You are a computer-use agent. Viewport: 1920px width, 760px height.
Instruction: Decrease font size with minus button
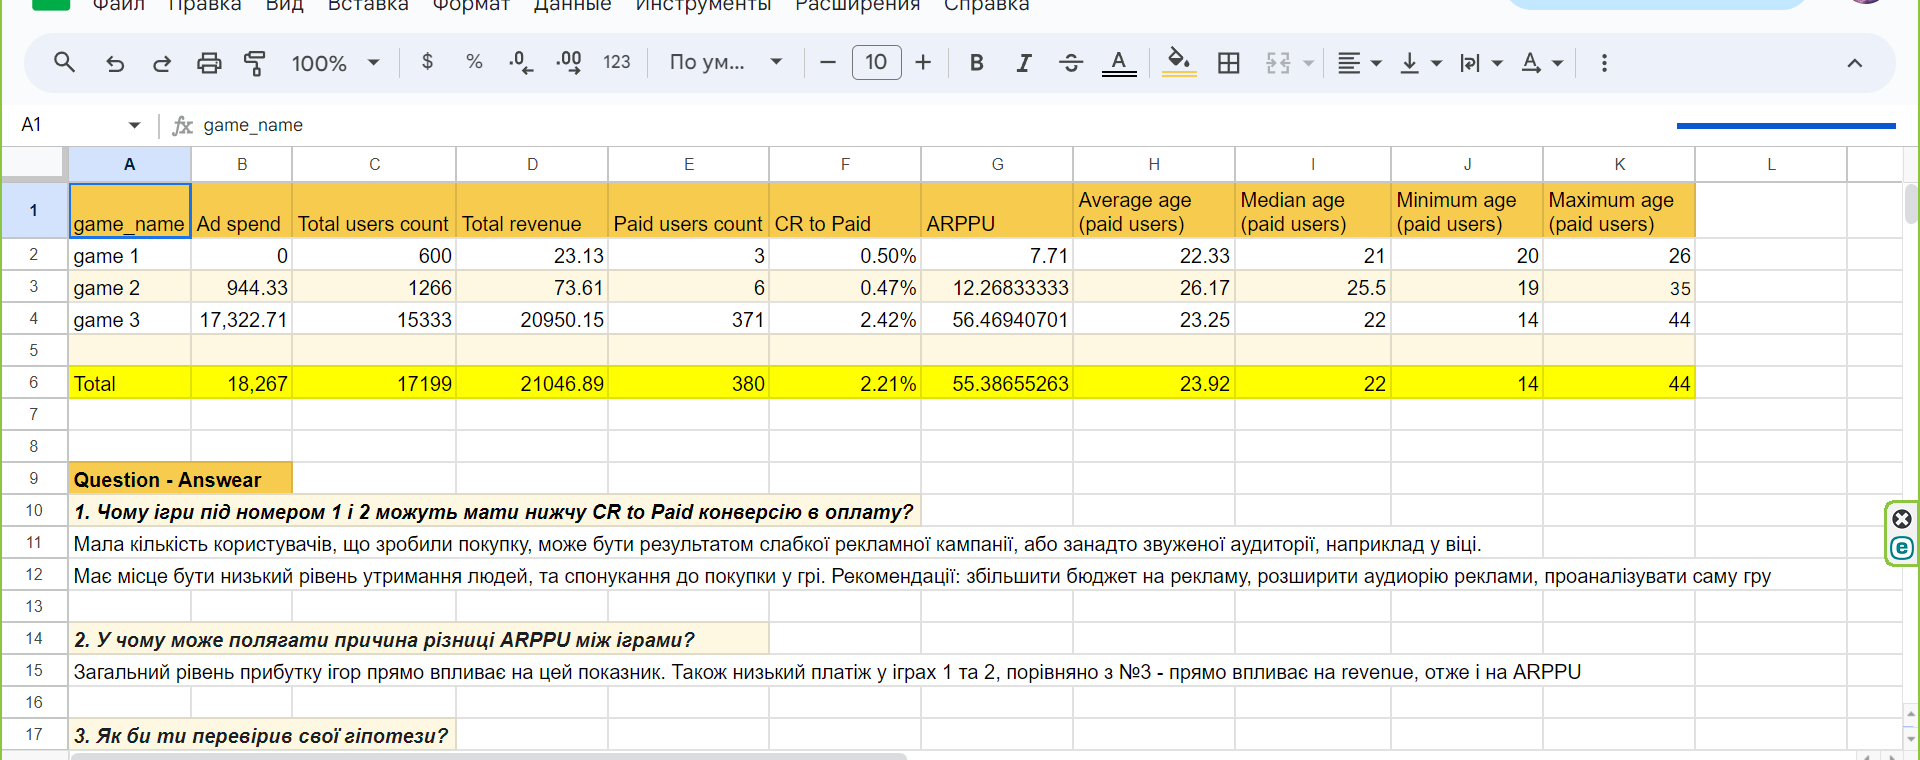(x=827, y=62)
